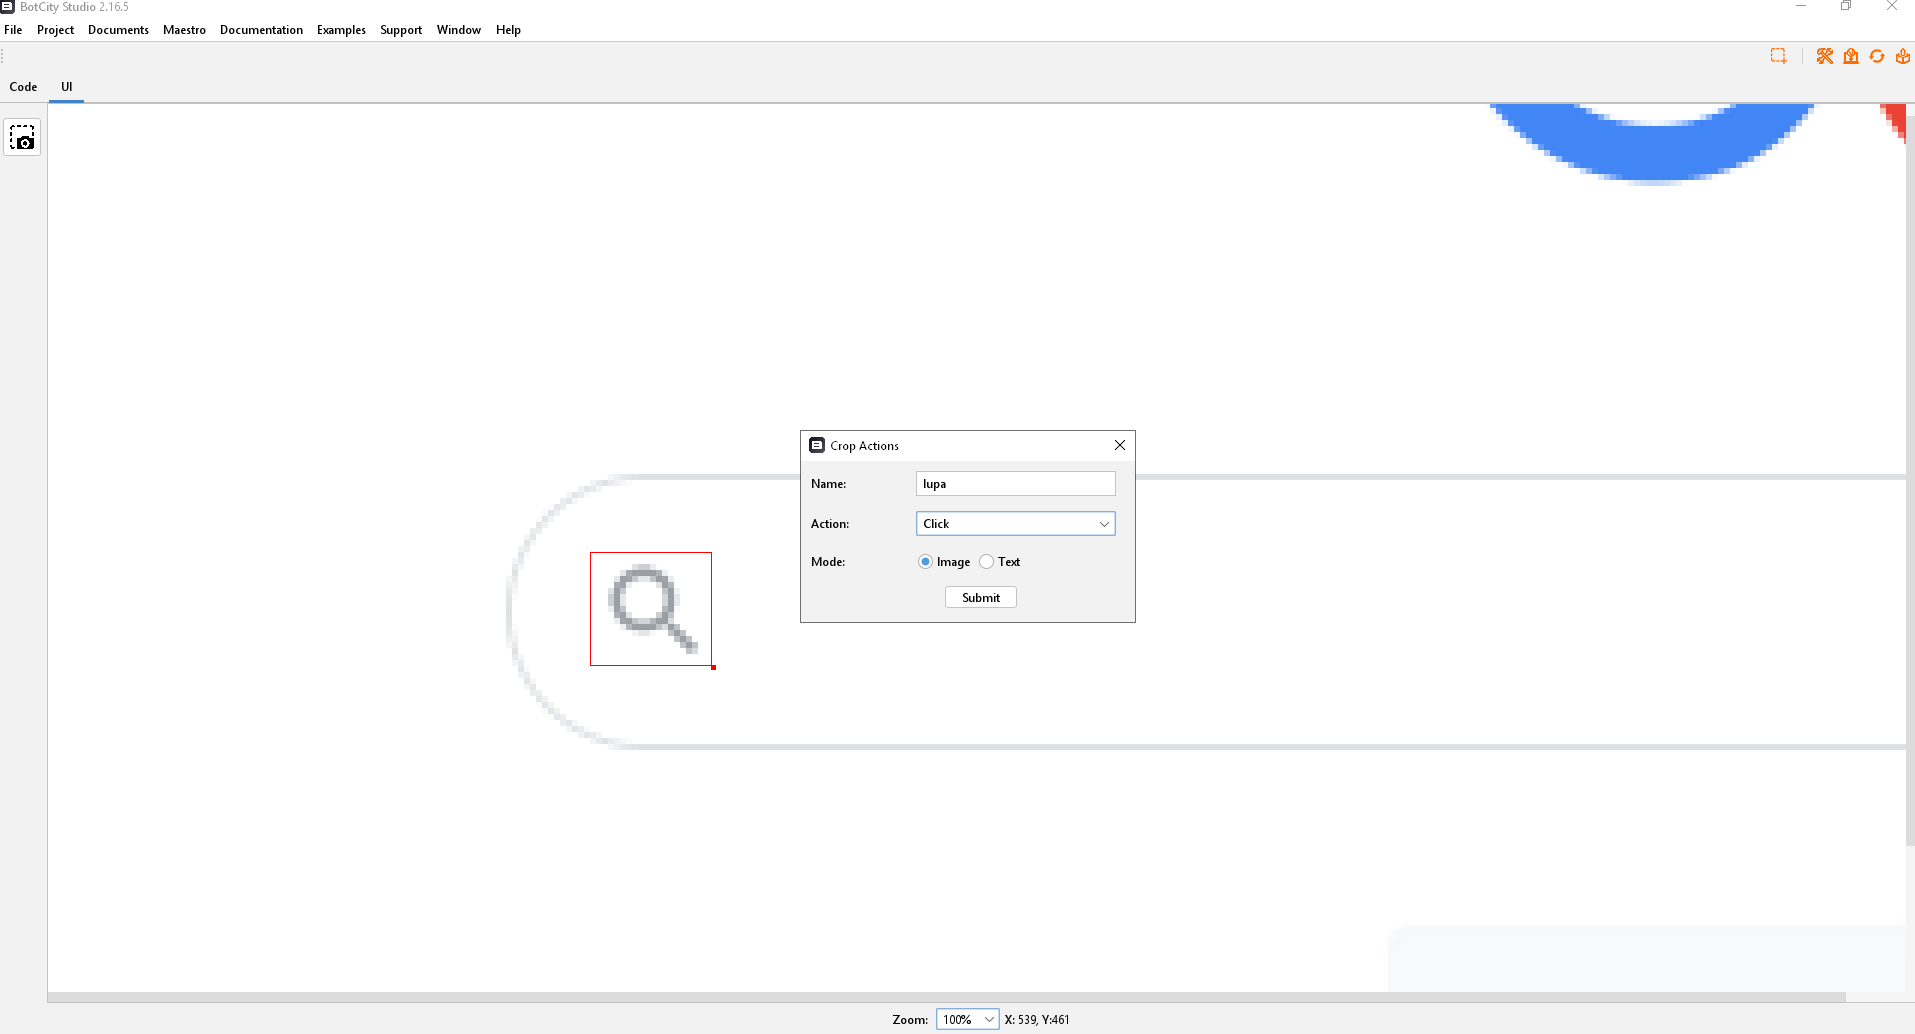Open the Maestro menu
Image resolution: width=1915 pixels, height=1034 pixels.
point(184,30)
